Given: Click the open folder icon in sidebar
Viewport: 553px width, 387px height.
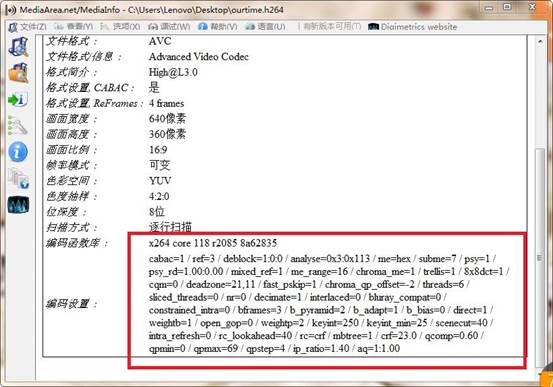Looking at the screenshot, I should pyautogui.click(x=18, y=73).
